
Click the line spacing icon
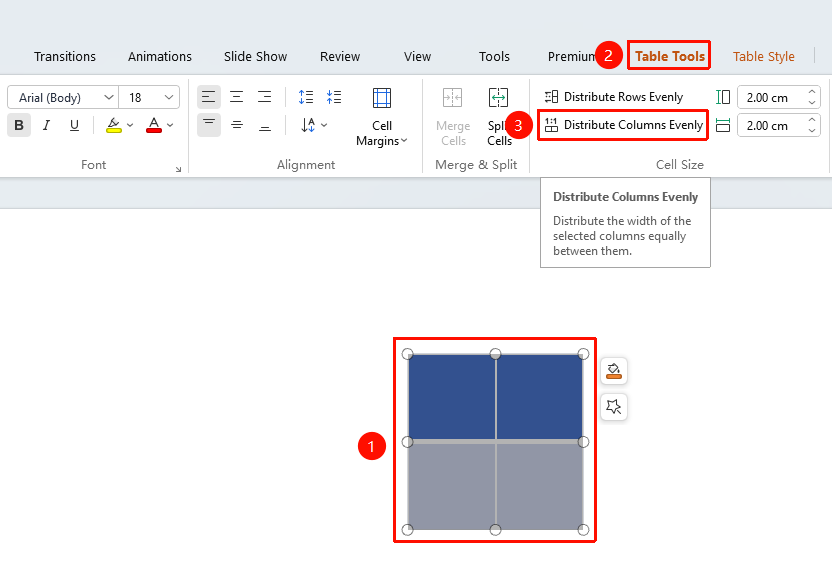point(306,97)
